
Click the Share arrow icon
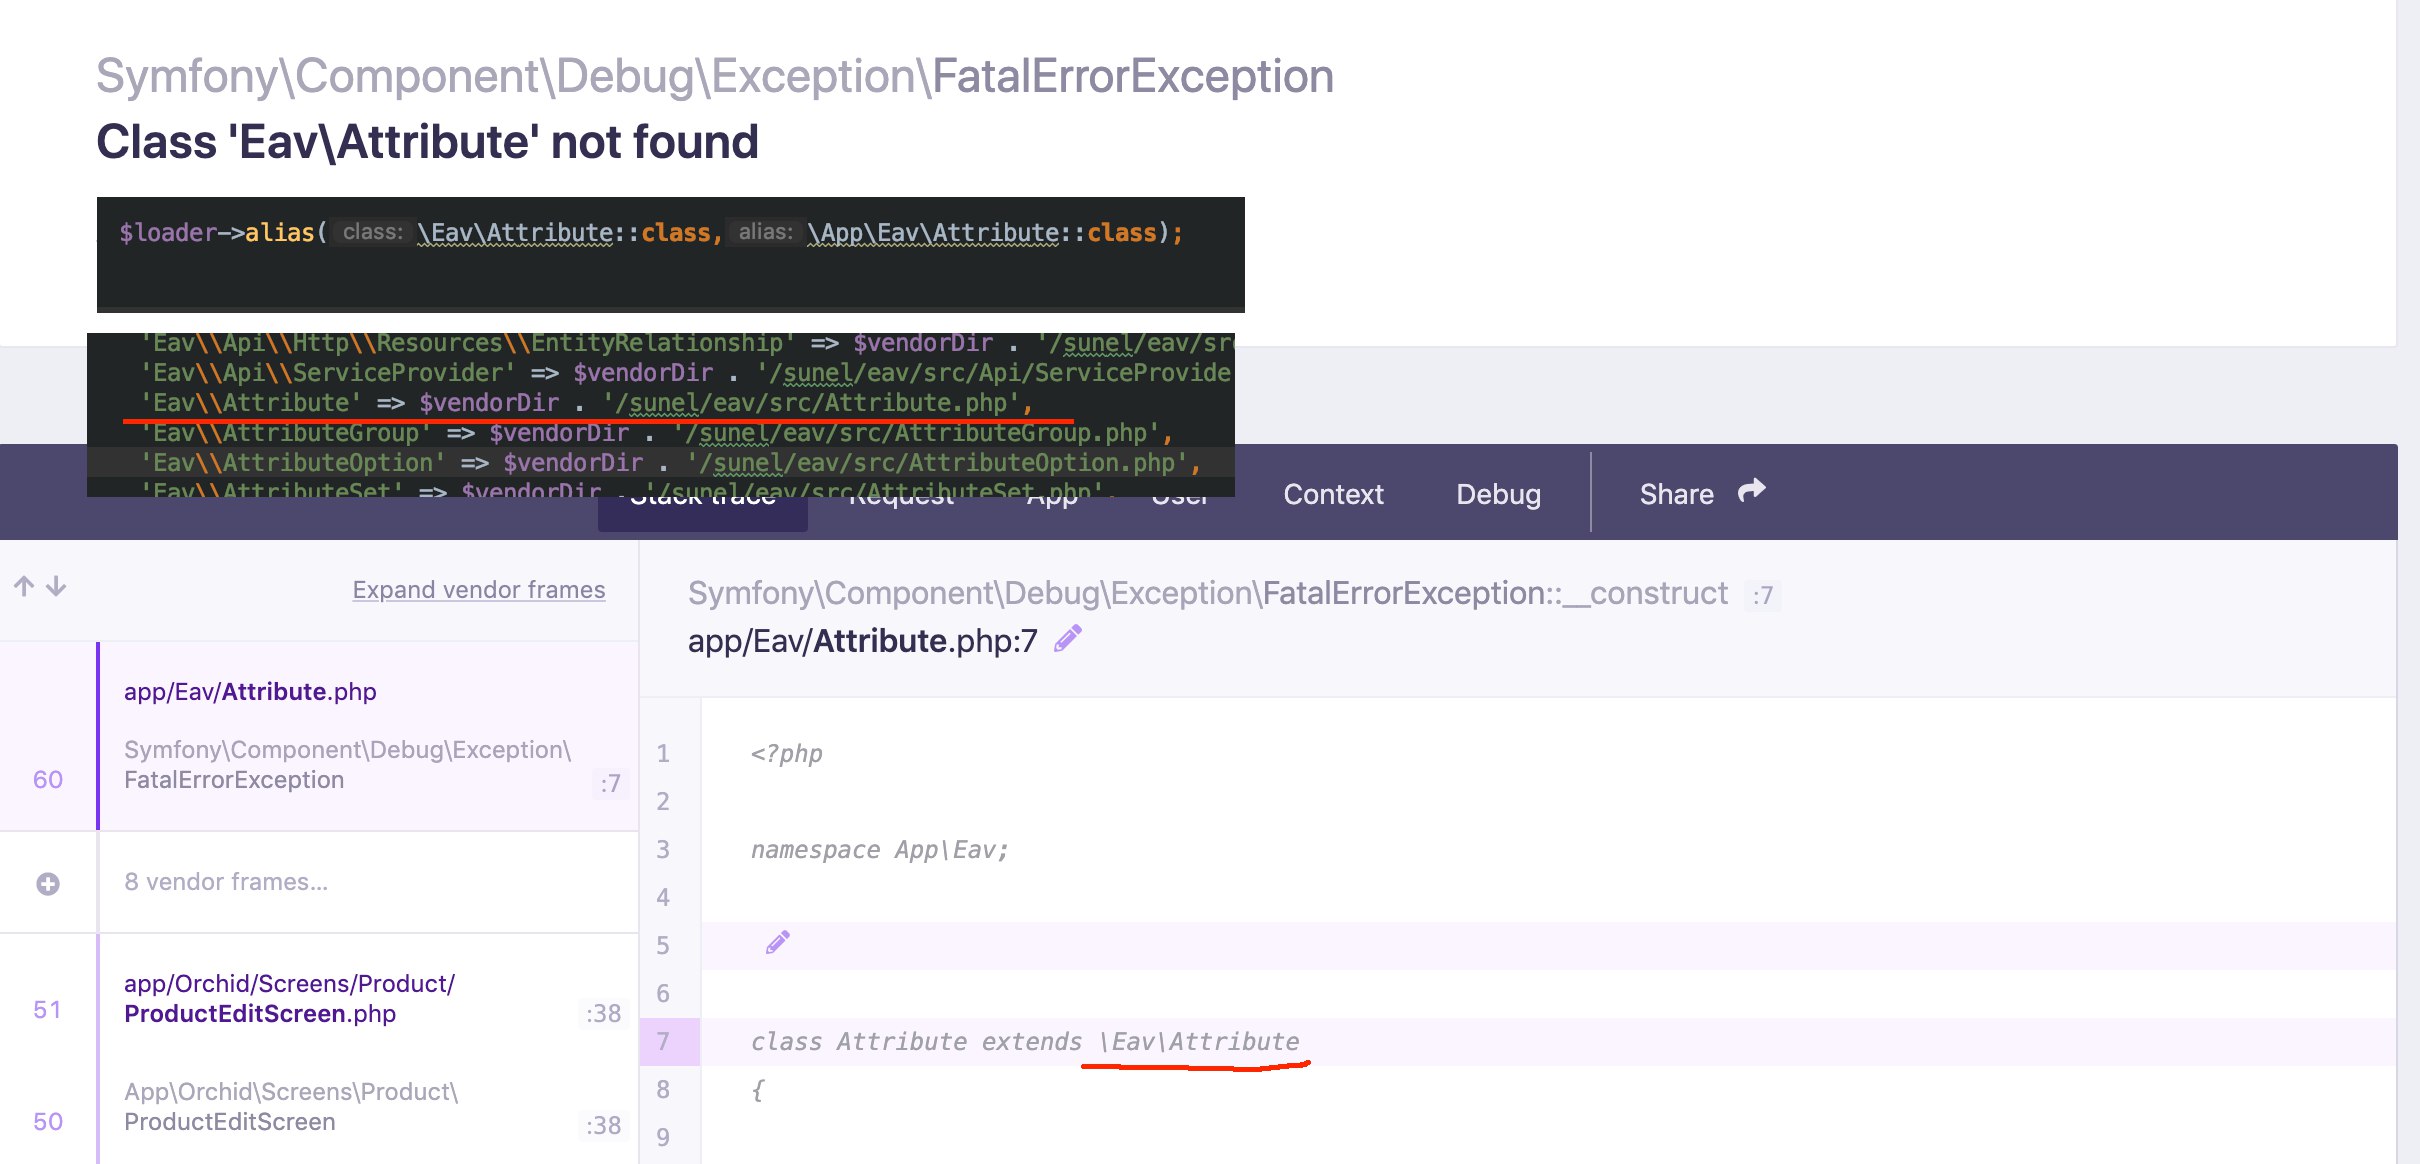coord(1752,491)
